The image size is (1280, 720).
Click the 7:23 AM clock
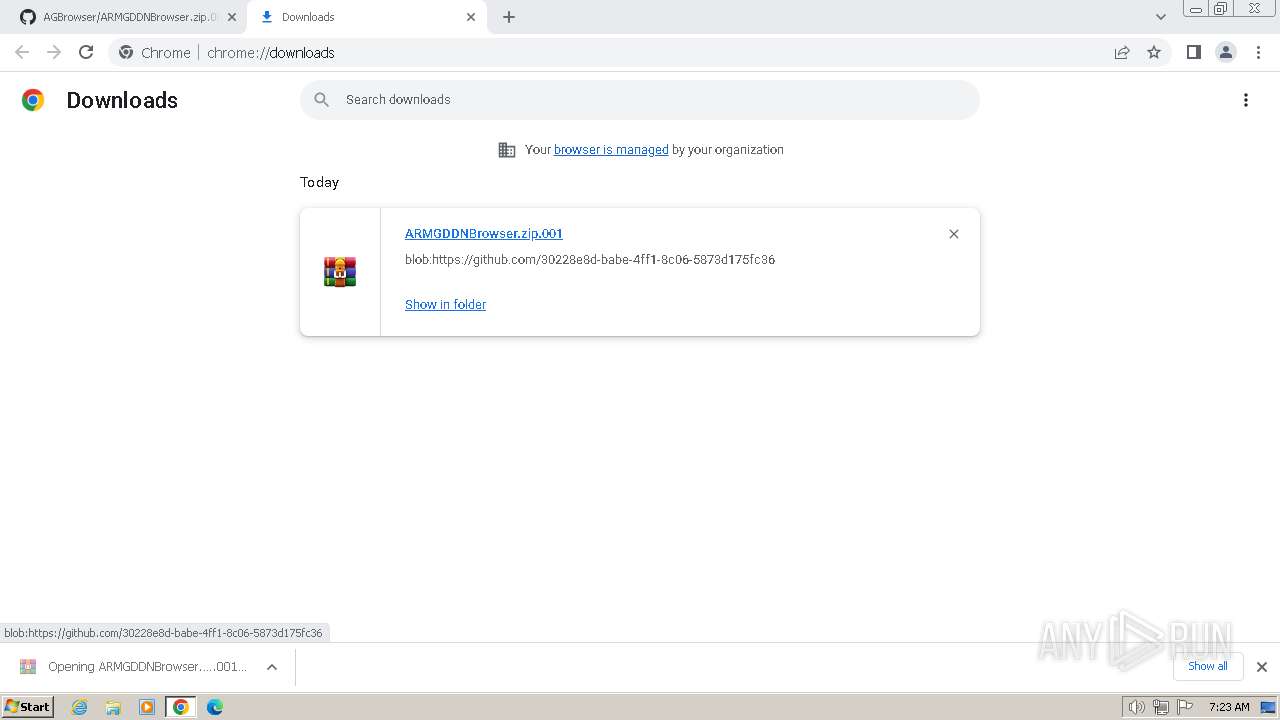[1229, 707]
